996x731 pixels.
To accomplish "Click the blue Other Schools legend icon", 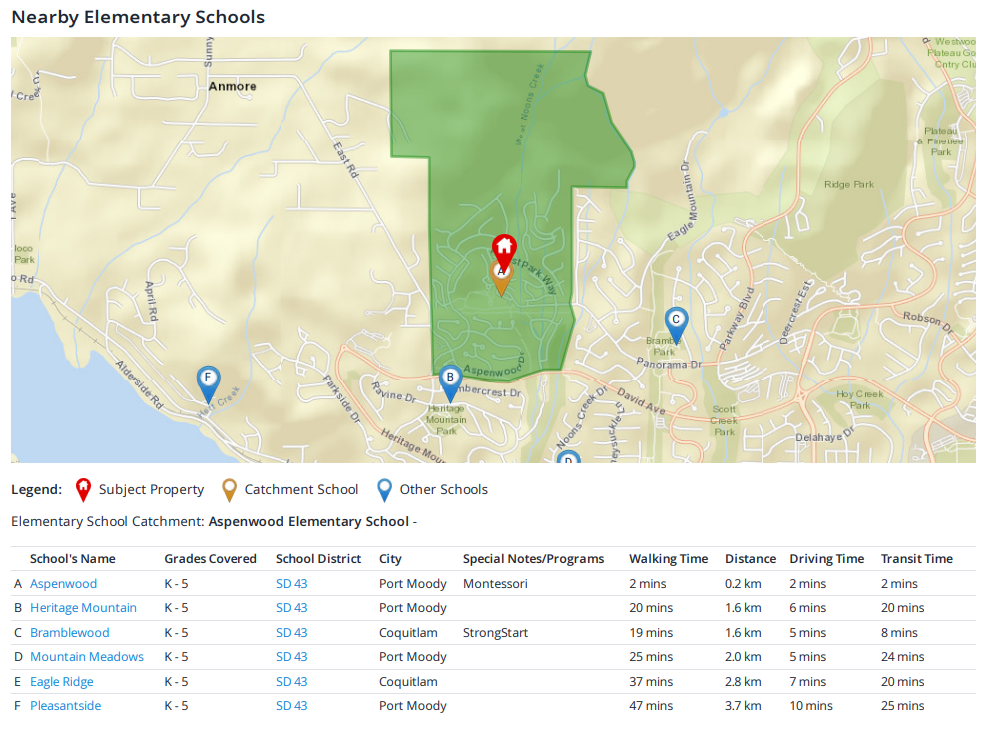I will (x=384, y=490).
